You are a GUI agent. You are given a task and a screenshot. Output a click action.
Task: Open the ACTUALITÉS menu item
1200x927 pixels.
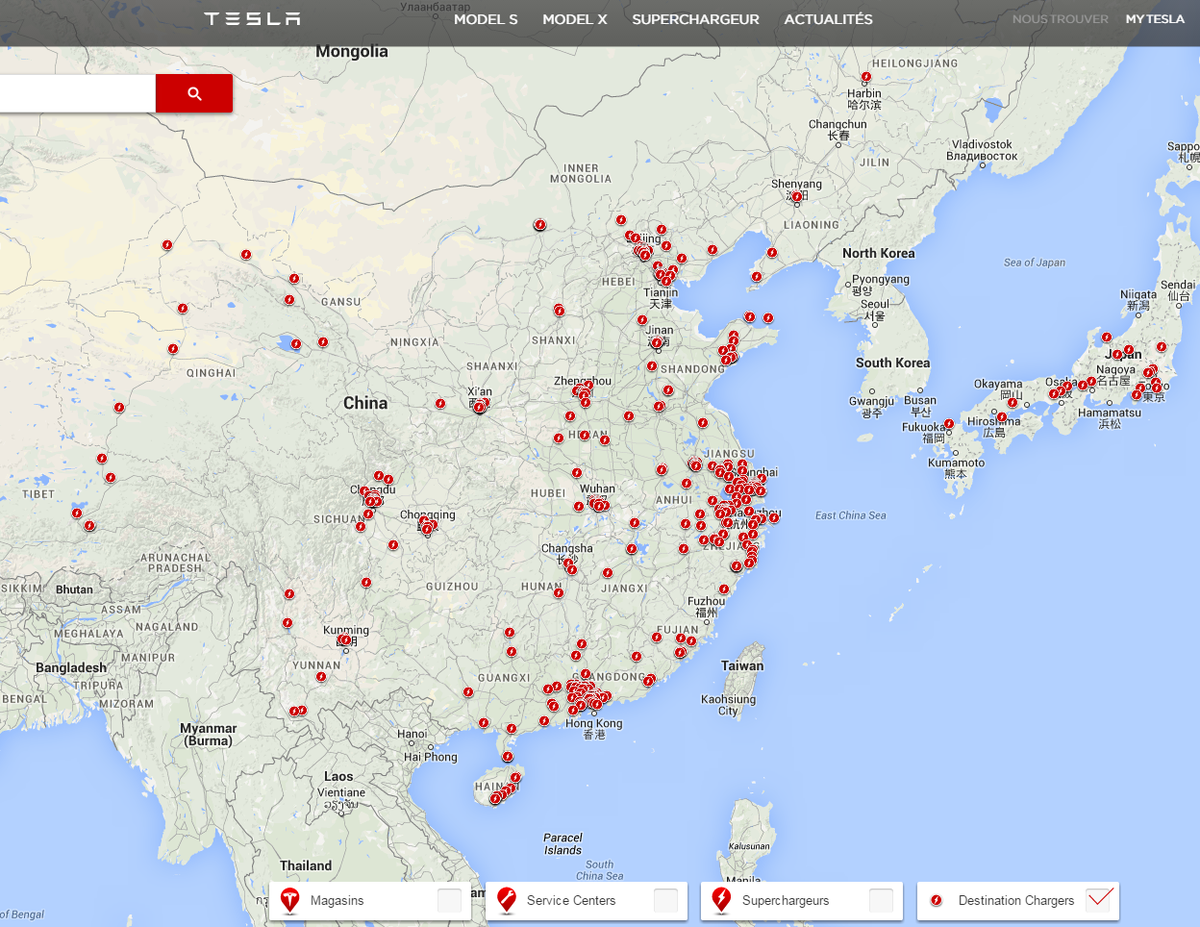coord(828,19)
